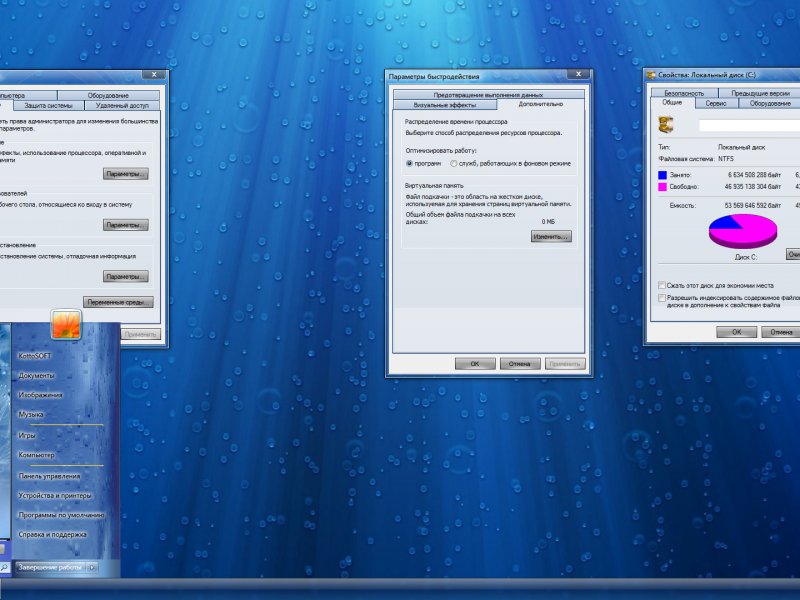
Task: Click the drive icon in Local Disk properties
Action: [666, 124]
